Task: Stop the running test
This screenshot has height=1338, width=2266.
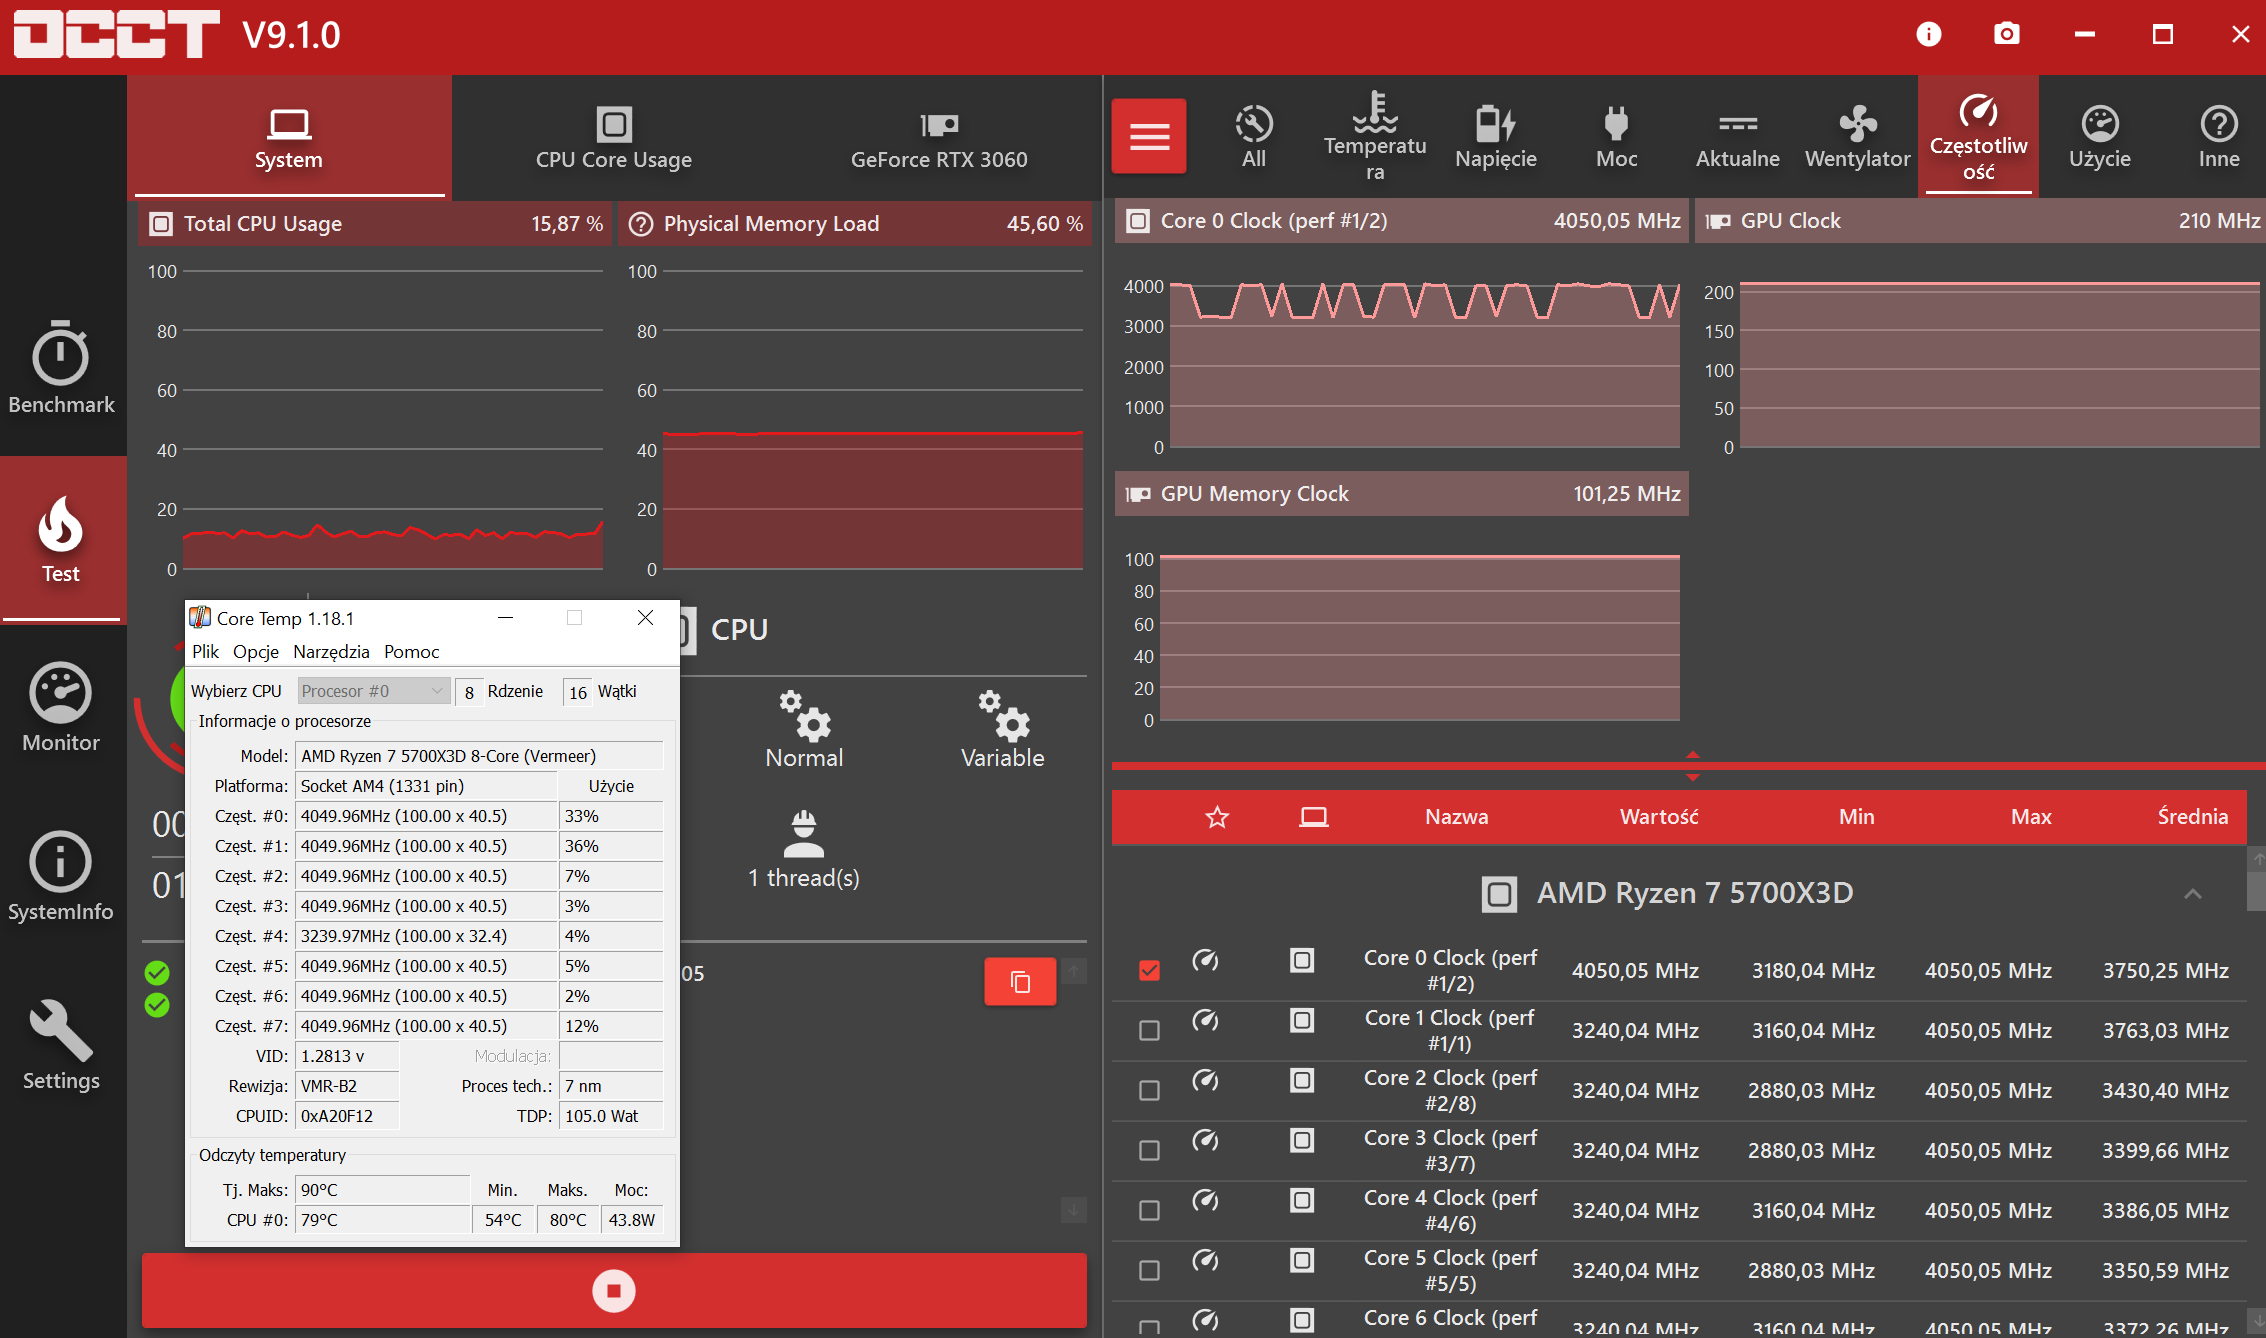Action: tap(614, 1290)
